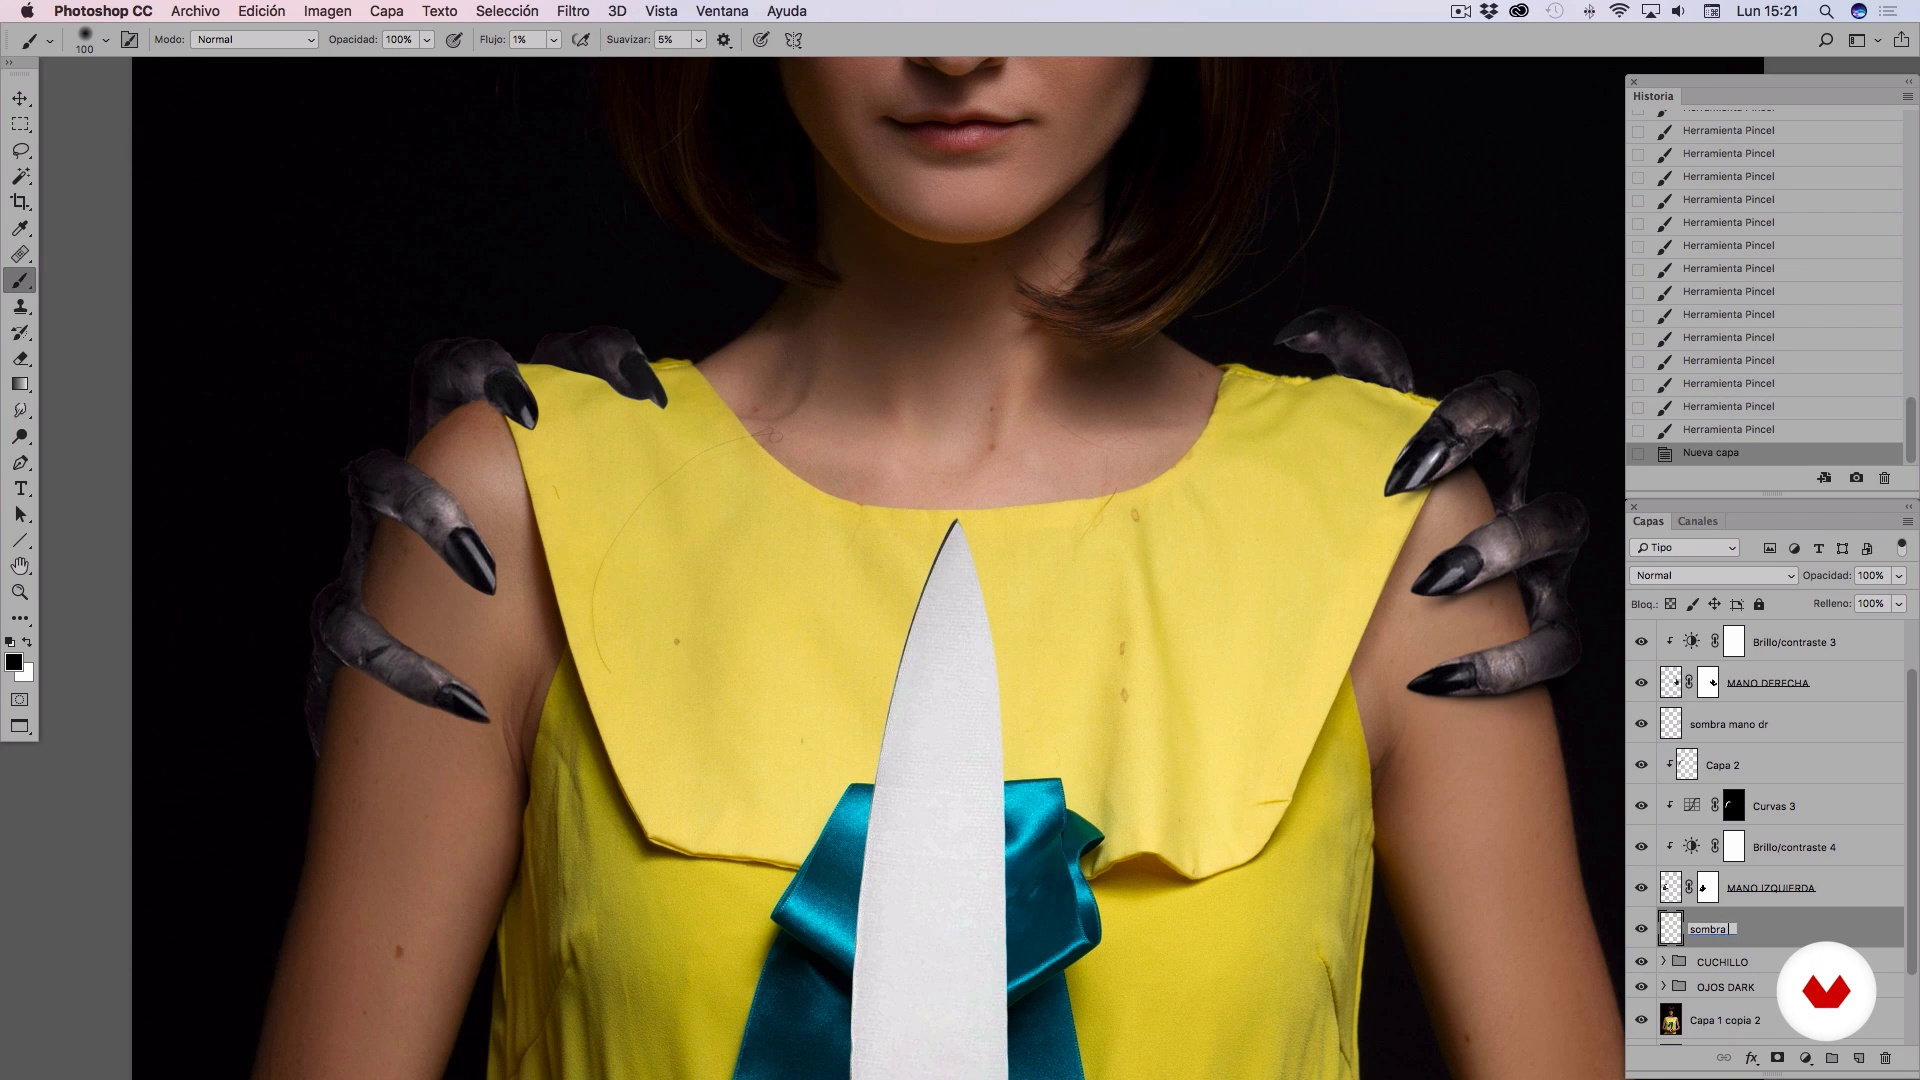
Task: Open smoothing options gear icon
Action: coord(724,40)
